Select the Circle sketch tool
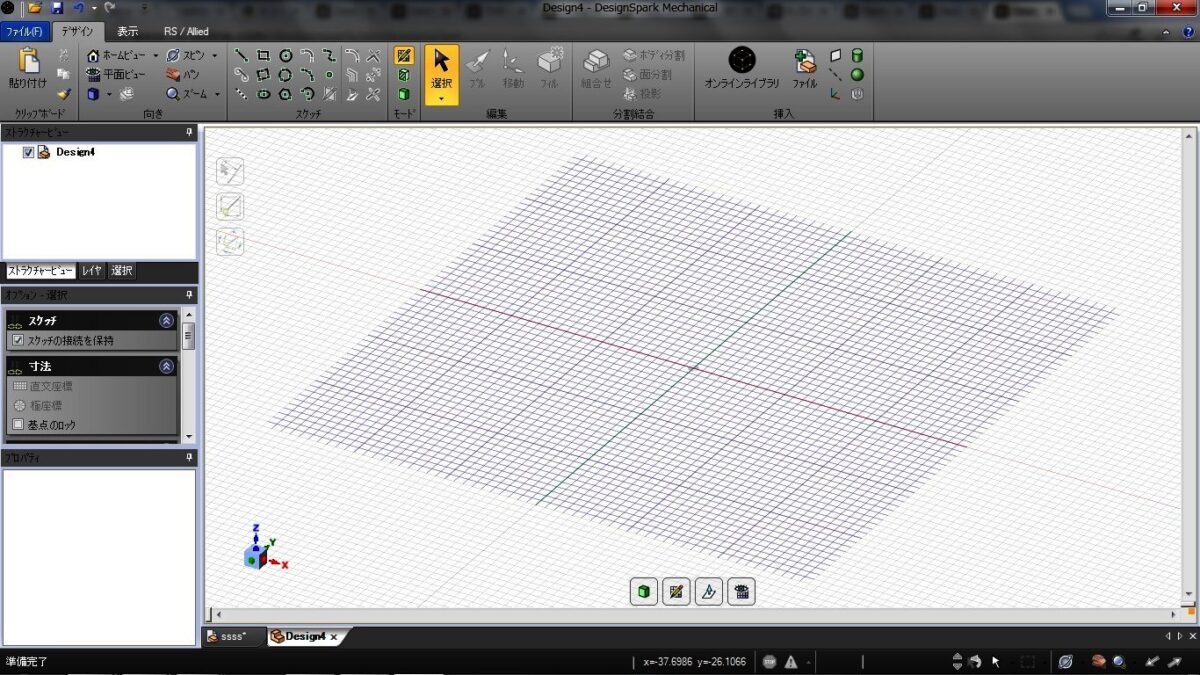Image resolution: width=1200 pixels, height=675 pixels. (x=285, y=56)
